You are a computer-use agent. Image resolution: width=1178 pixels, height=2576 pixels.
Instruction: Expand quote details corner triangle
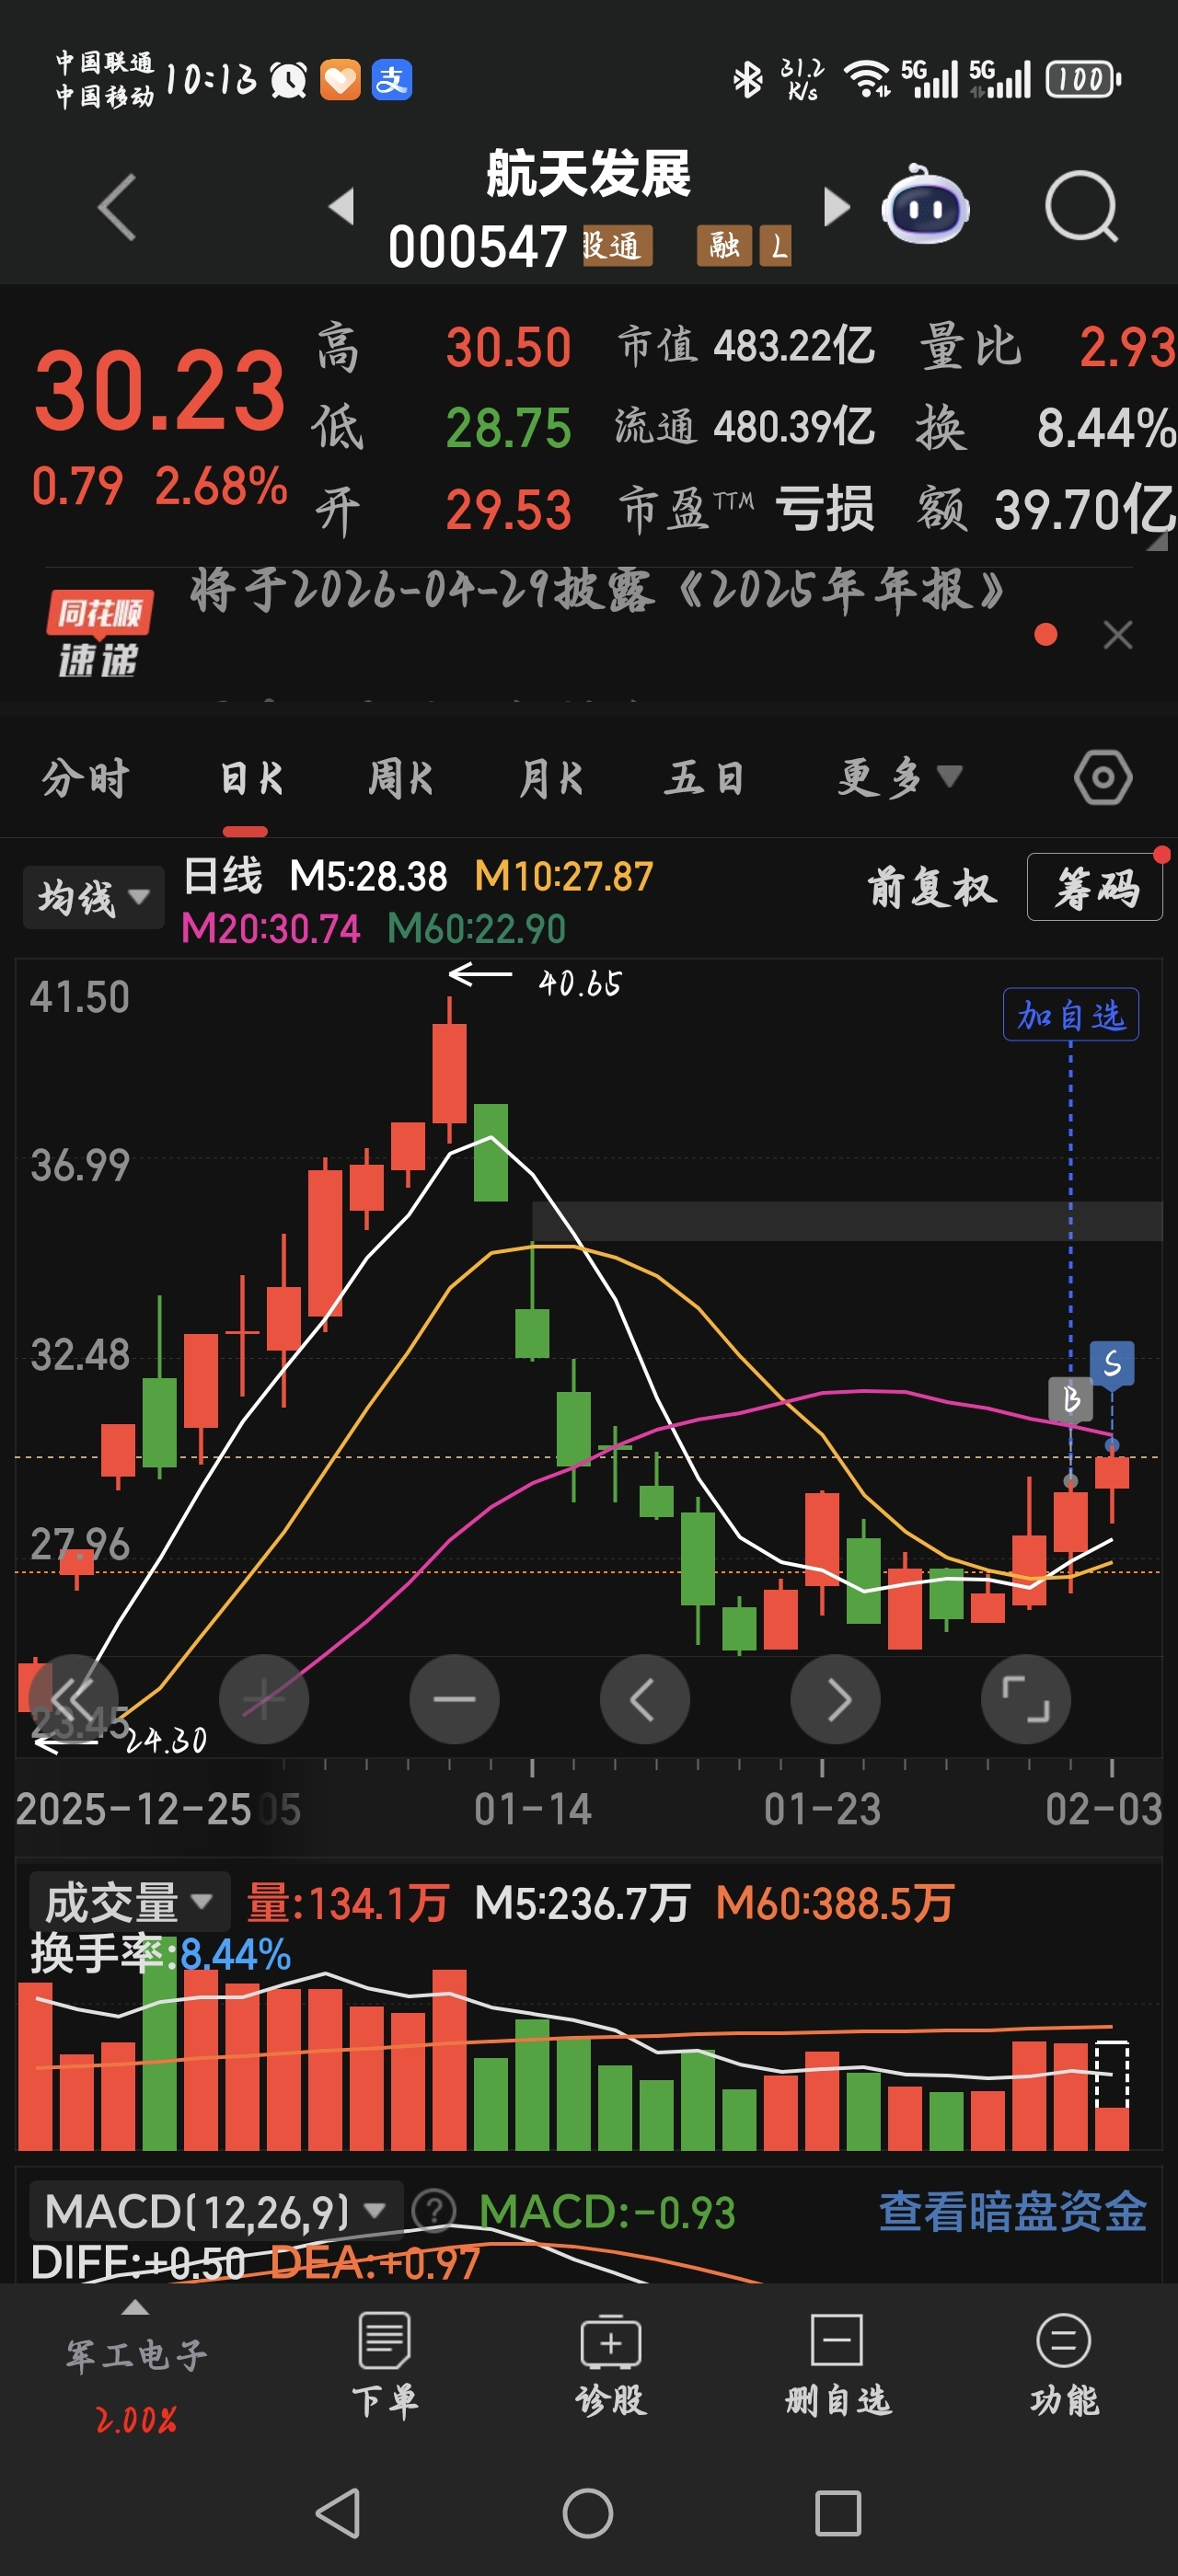[1156, 541]
